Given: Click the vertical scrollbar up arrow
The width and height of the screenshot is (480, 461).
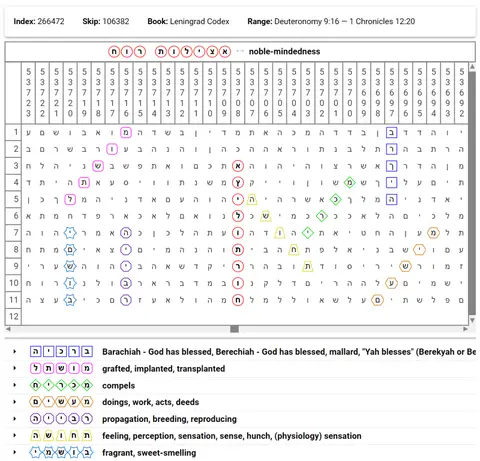Looking at the screenshot, I should point(472,67).
